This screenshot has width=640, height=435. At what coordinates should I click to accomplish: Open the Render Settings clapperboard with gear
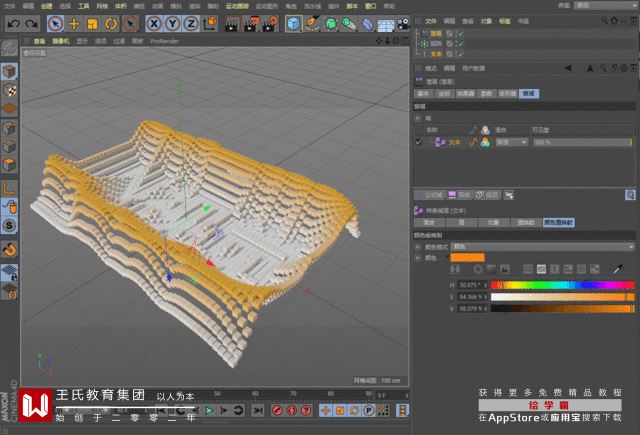[269, 24]
